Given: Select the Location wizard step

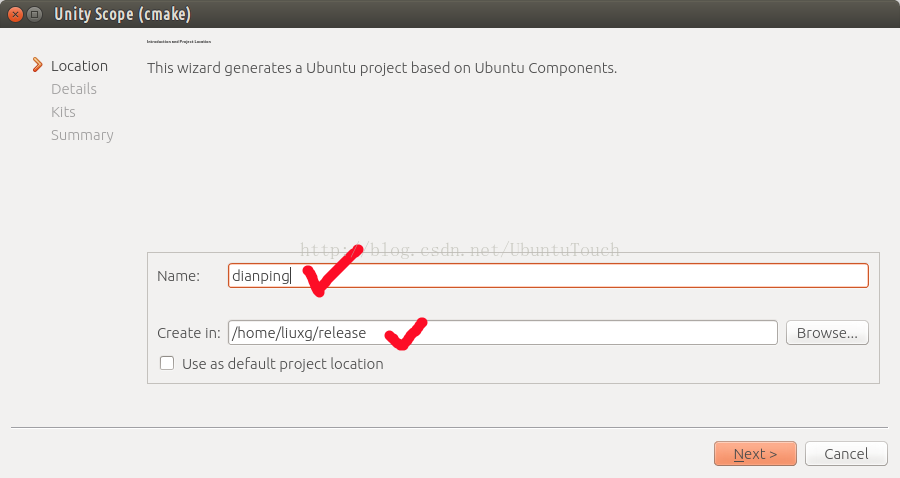Looking at the screenshot, I should [x=79, y=66].
